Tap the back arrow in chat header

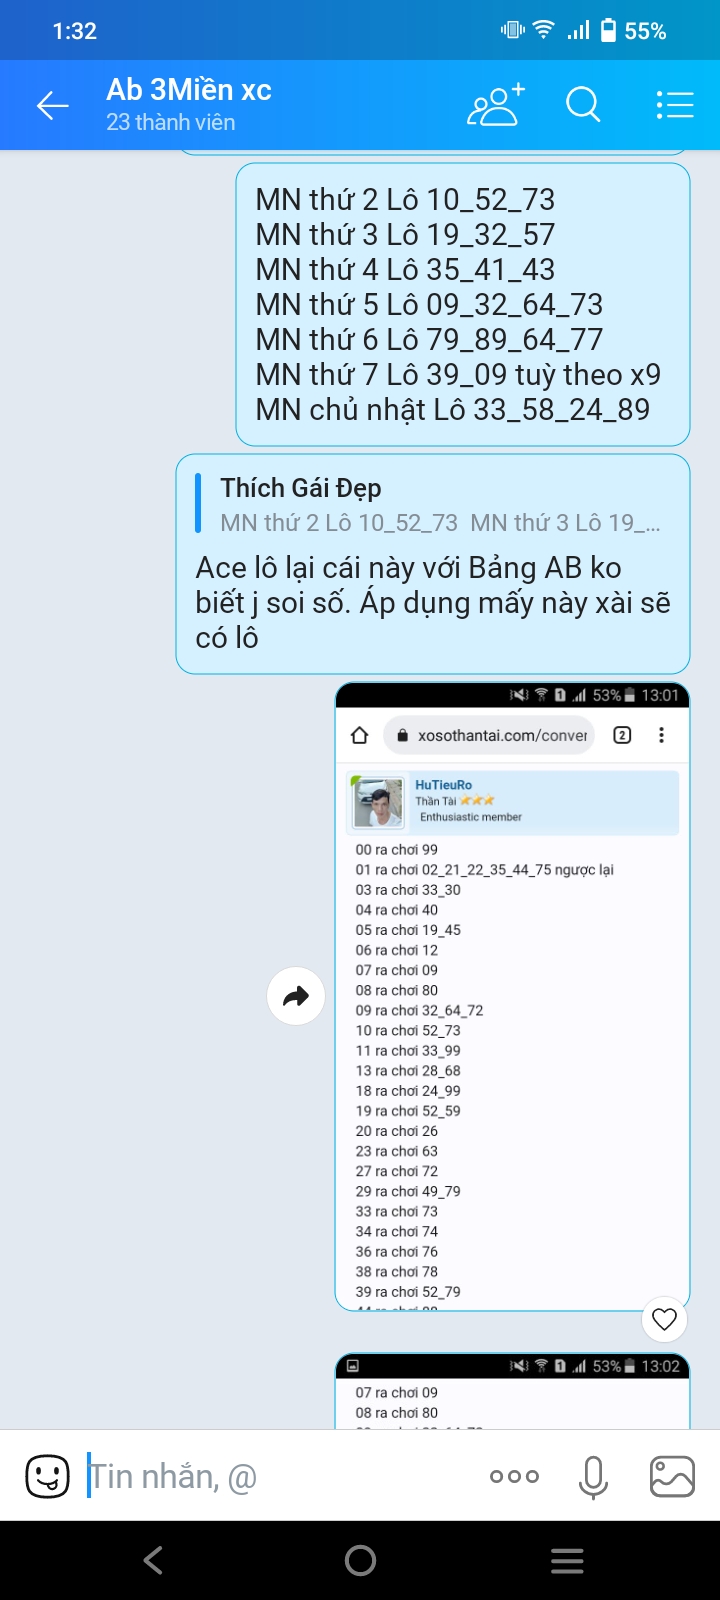[52, 105]
